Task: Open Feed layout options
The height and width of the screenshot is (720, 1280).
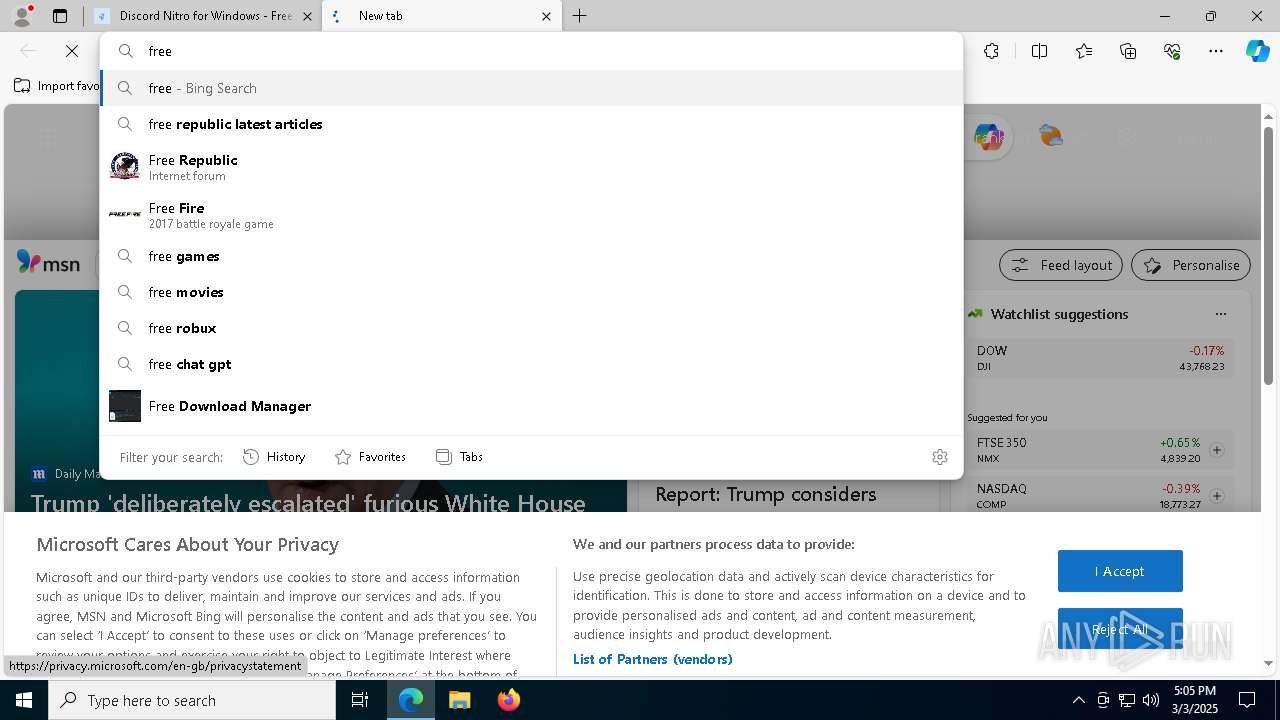Action: tap(1061, 265)
